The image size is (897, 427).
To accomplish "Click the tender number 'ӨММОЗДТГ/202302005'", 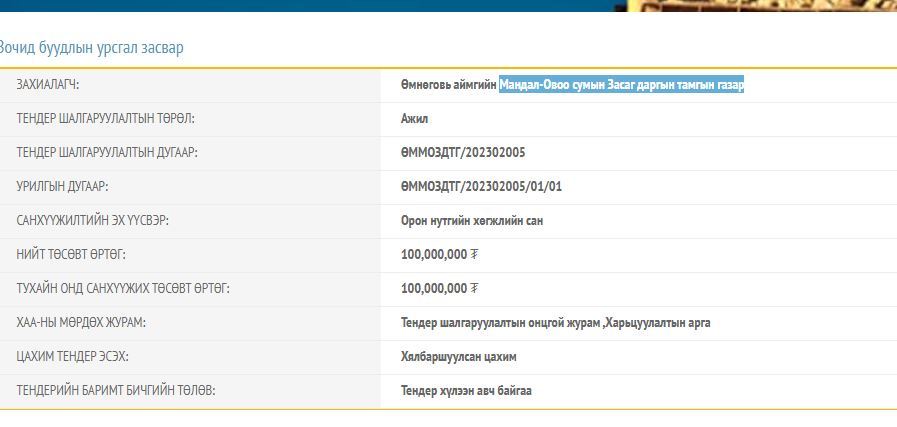I will click(x=463, y=153).
